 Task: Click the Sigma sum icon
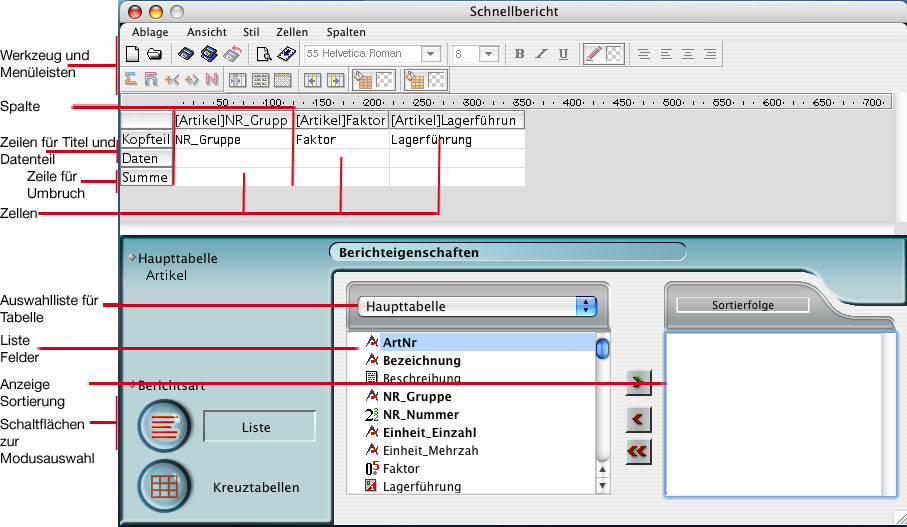pyautogui.click(x=131, y=79)
